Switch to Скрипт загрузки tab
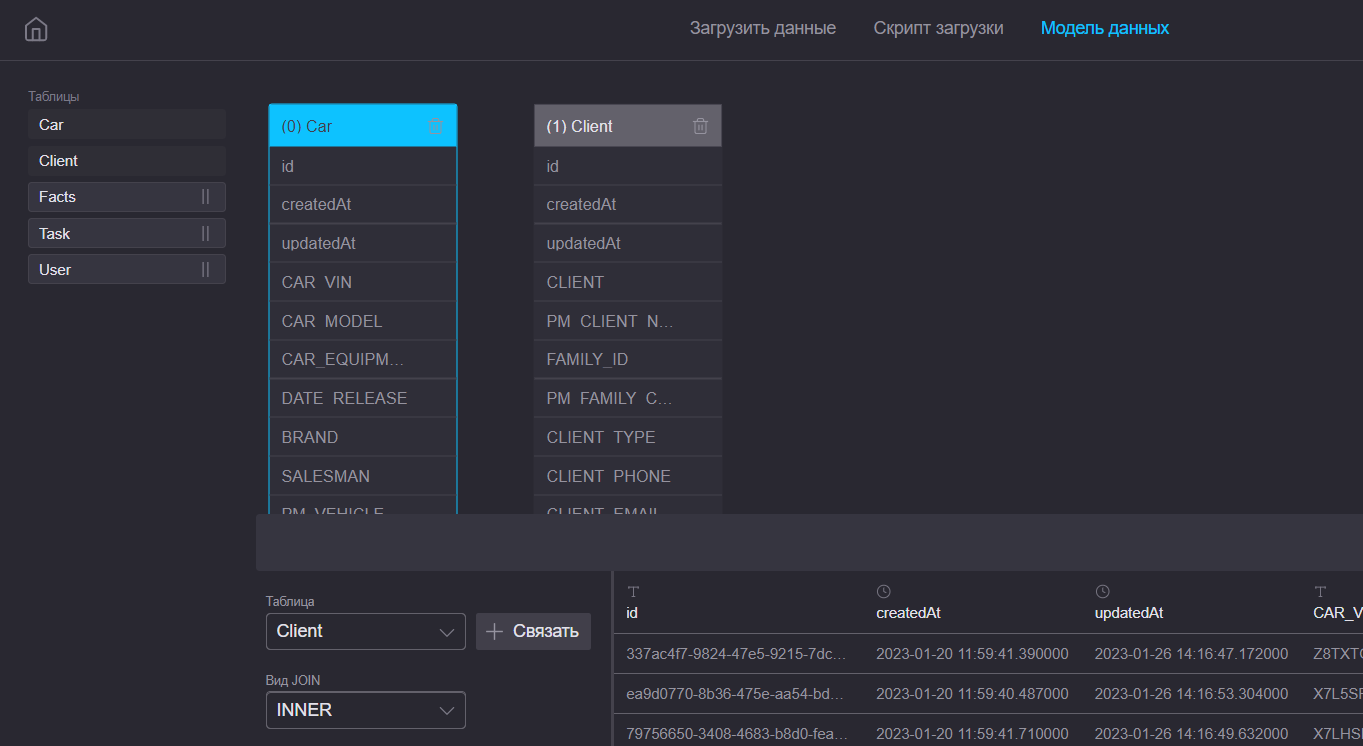This screenshot has height=746, width=1363. [x=938, y=28]
